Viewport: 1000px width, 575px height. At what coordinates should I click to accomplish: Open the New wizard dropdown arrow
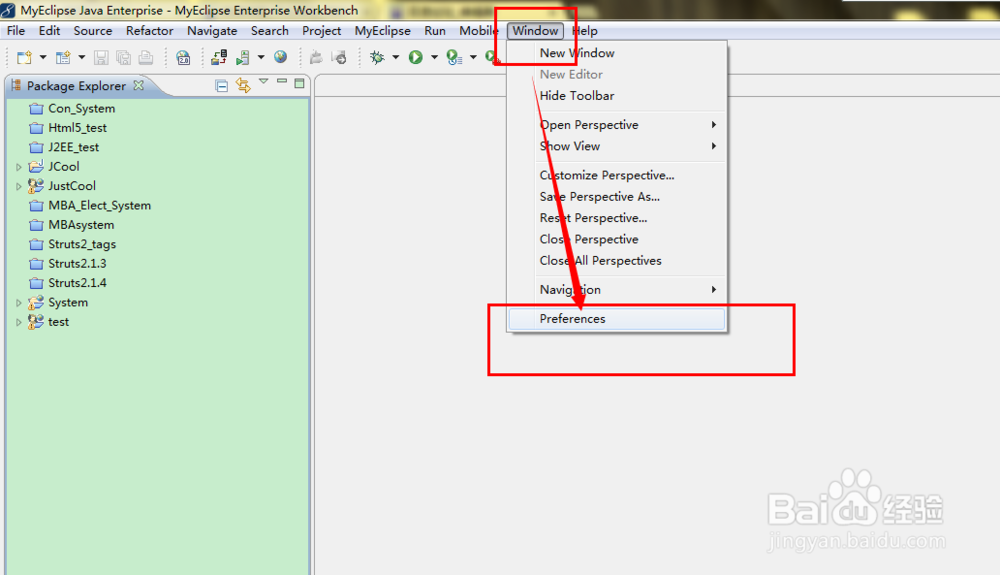[43, 57]
